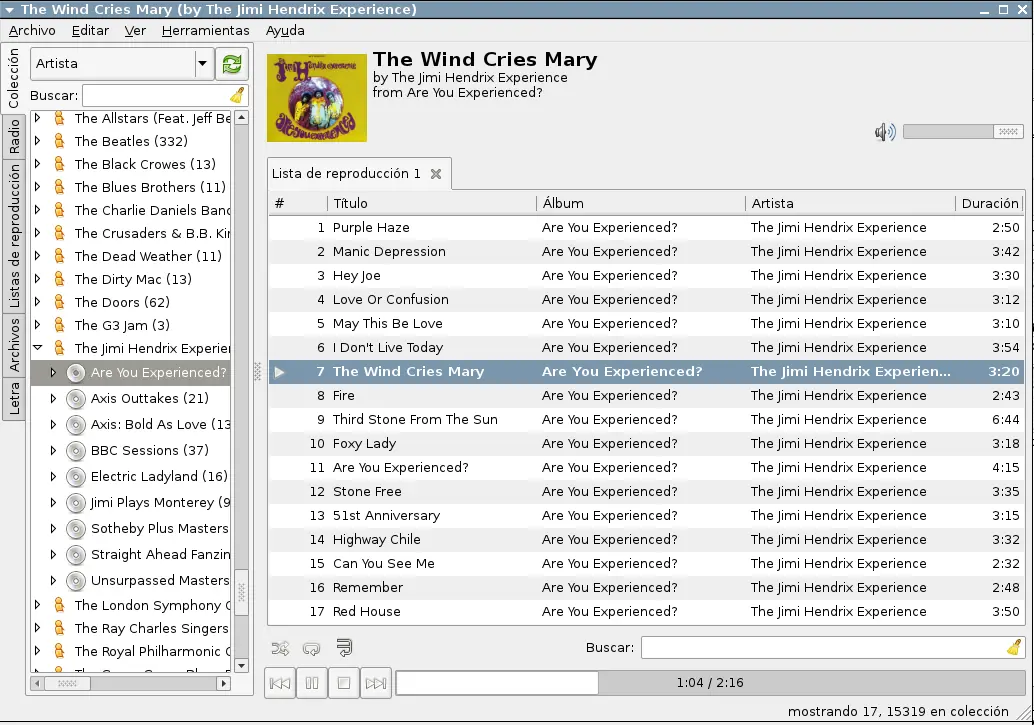Clear collection search with broom icon
The width and height of the screenshot is (1034, 725).
[x=237, y=96]
